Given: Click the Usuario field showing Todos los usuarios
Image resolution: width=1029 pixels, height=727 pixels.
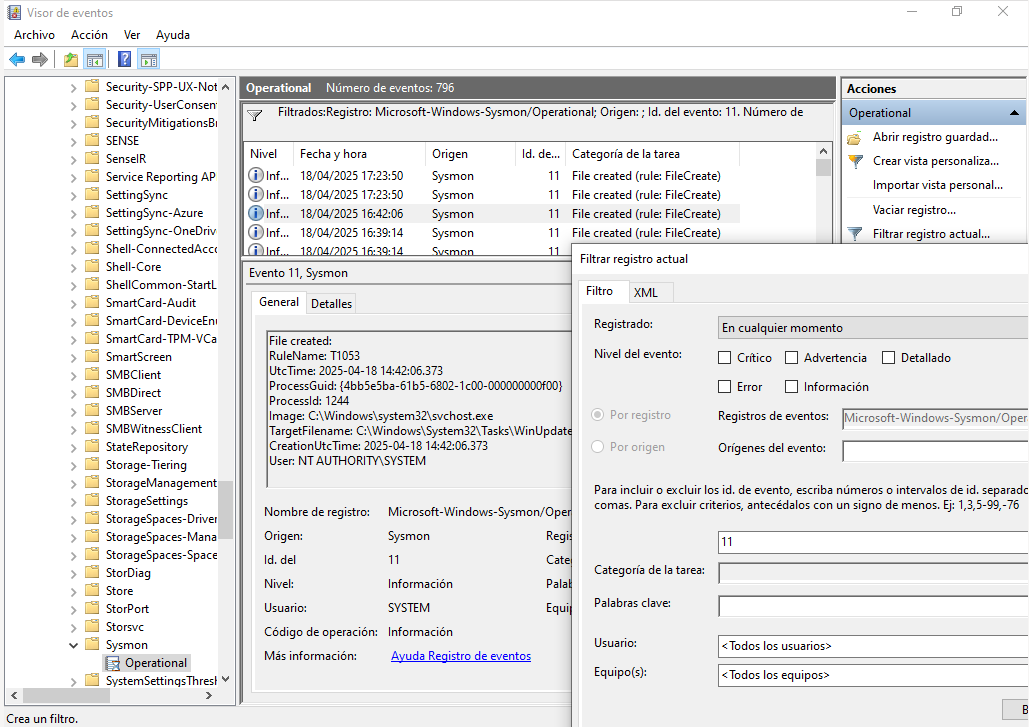Looking at the screenshot, I should 873,646.
